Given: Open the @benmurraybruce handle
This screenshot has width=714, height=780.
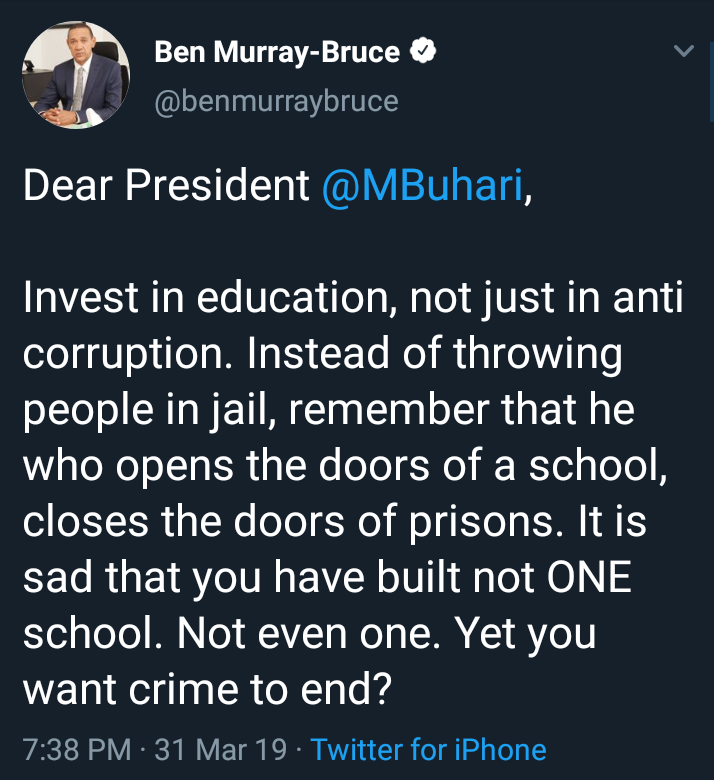Looking at the screenshot, I should click(x=276, y=101).
